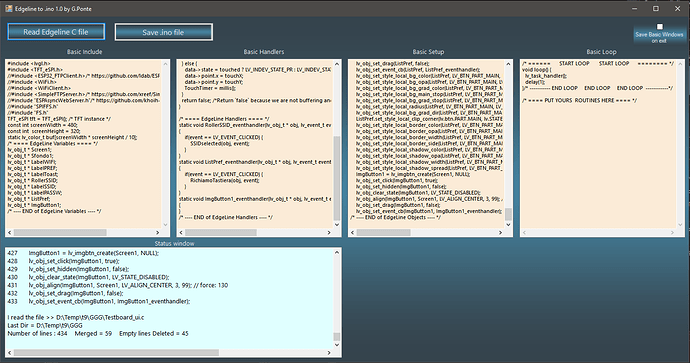
Task: Click left scroll arrow in Basic Setup pane
Action: coord(352,232)
